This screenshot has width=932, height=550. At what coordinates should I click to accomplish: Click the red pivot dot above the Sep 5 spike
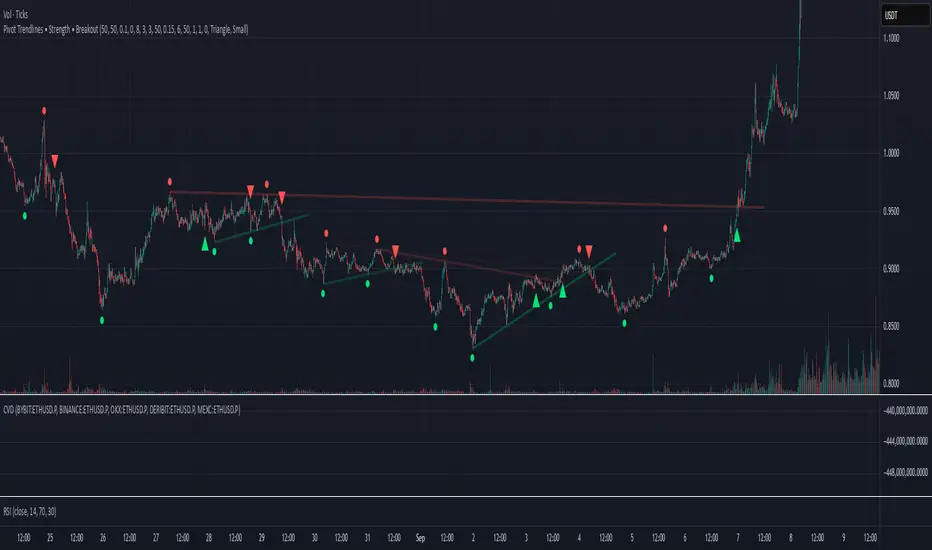point(665,228)
